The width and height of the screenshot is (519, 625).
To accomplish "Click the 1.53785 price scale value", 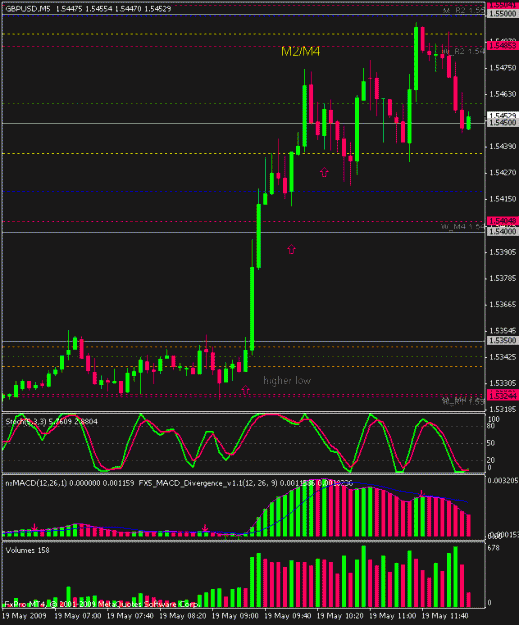I will [503, 278].
